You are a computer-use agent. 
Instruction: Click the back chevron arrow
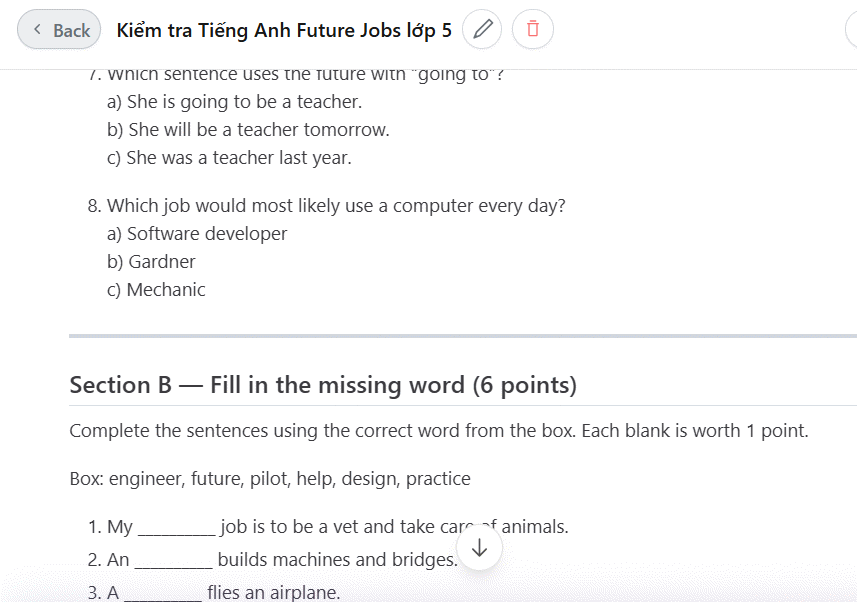[x=38, y=30]
